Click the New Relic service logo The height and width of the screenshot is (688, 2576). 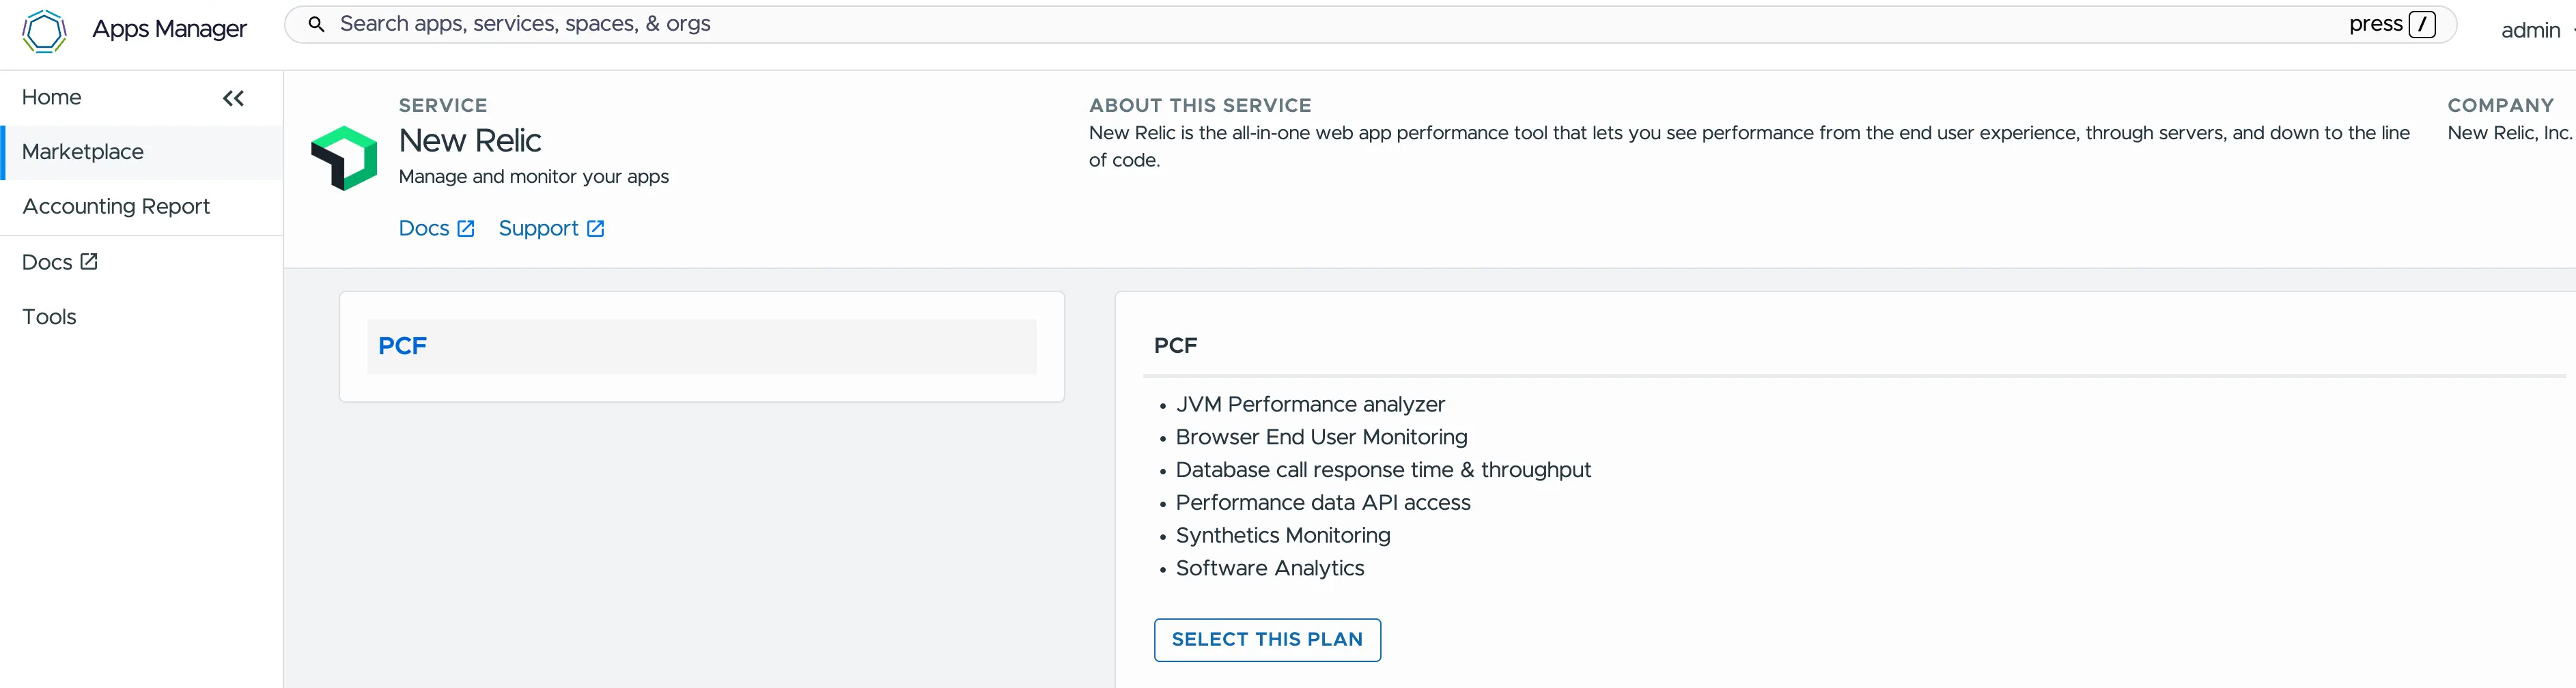343,158
